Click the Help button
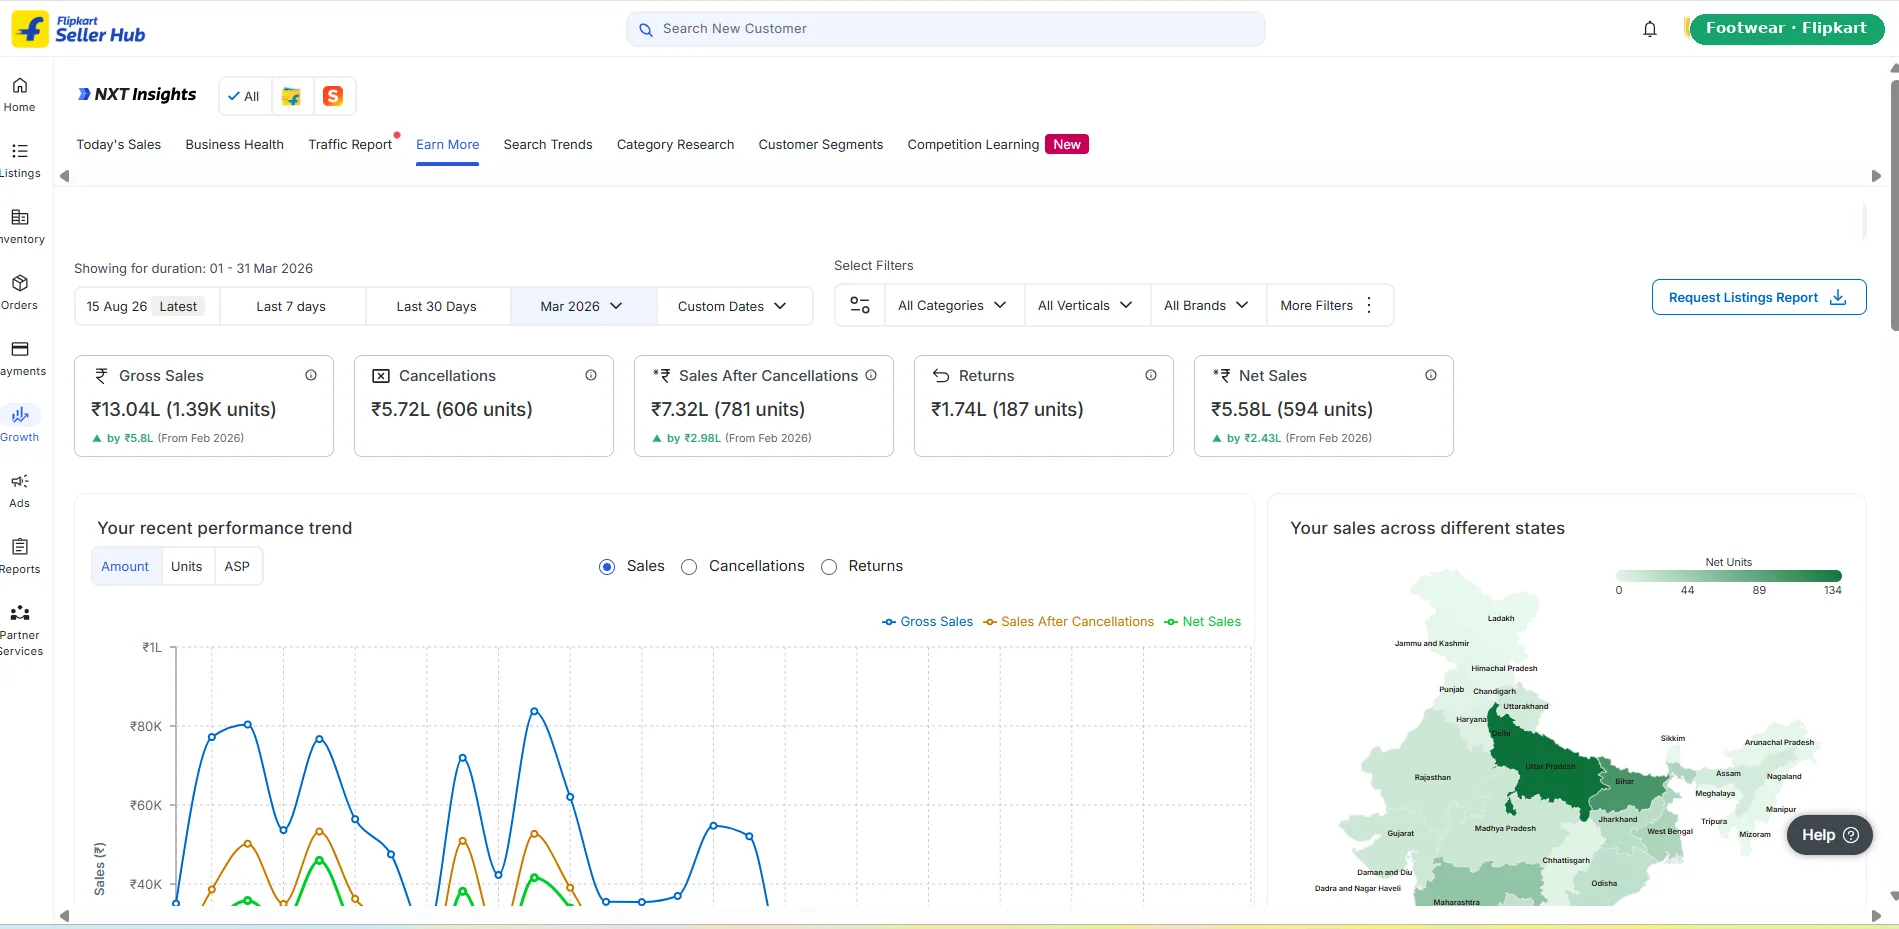Screen dimensions: 1899x929 [1830, 835]
